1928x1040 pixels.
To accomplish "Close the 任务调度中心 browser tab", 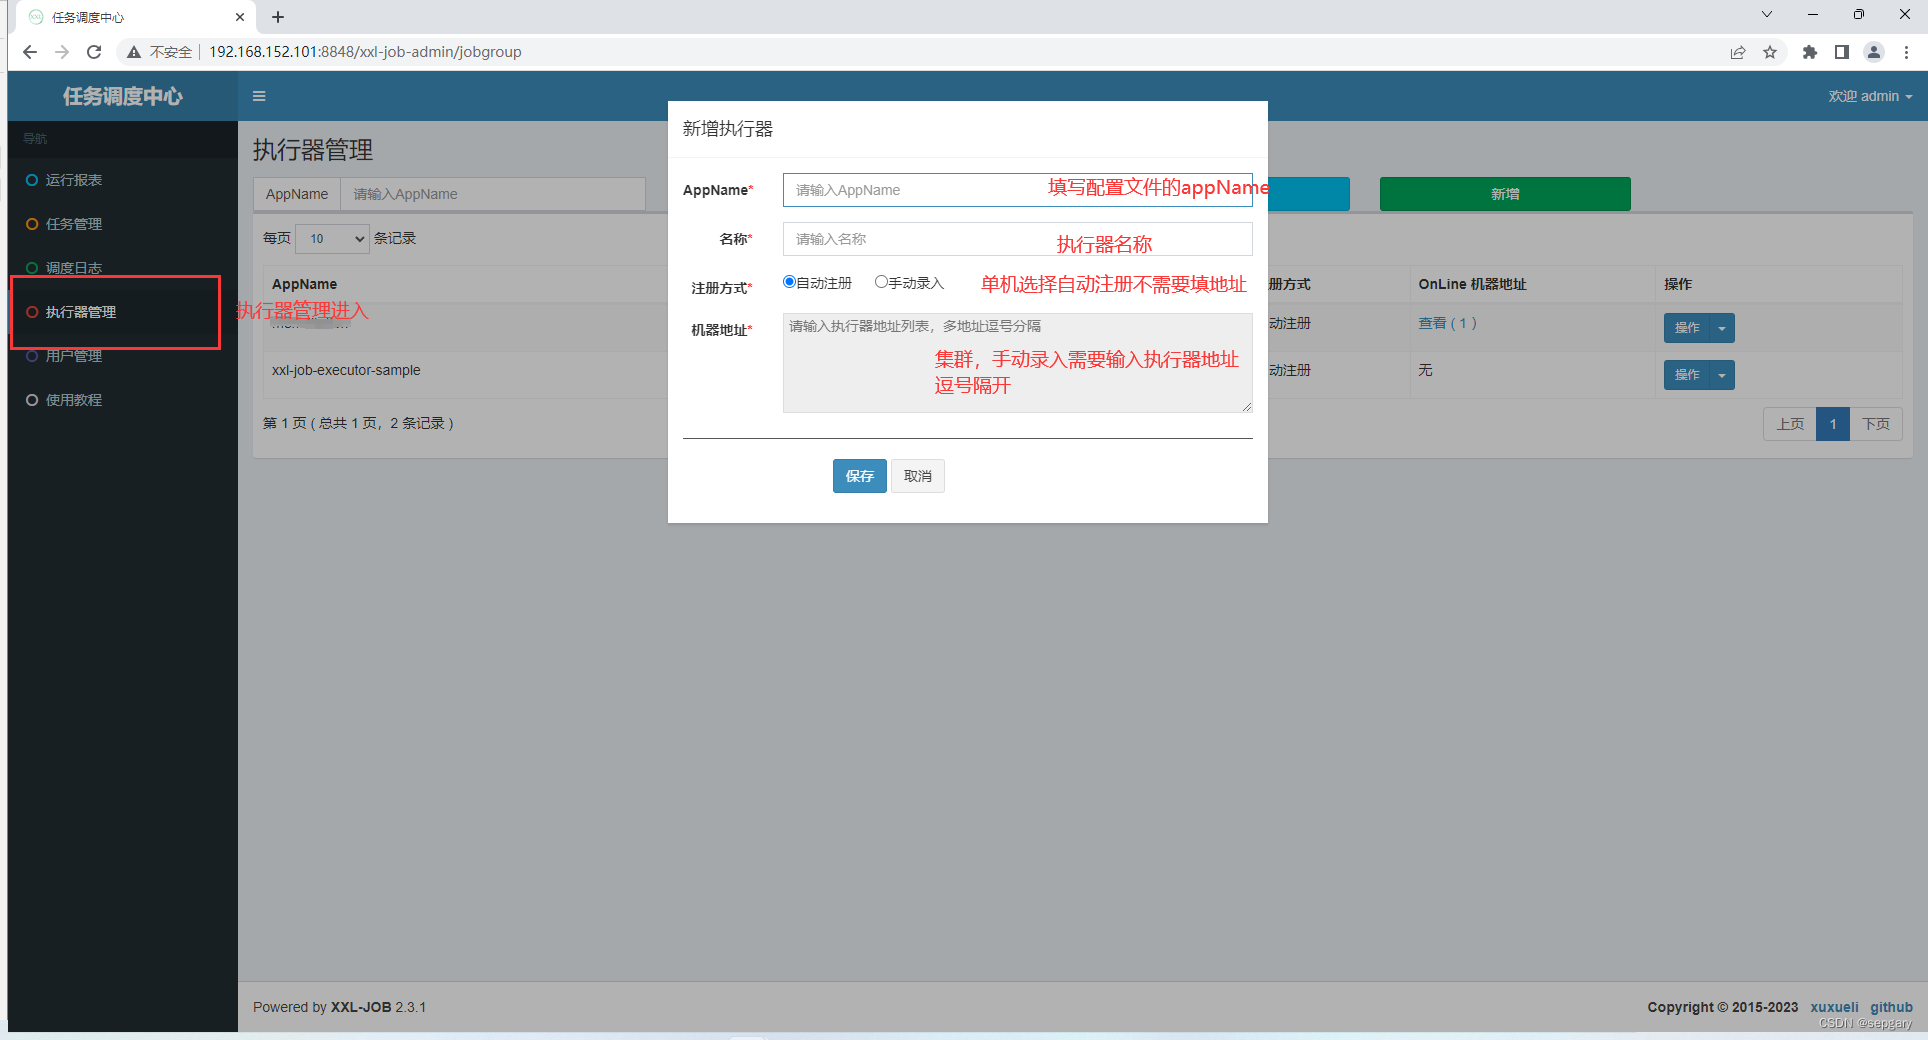I will [240, 17].
